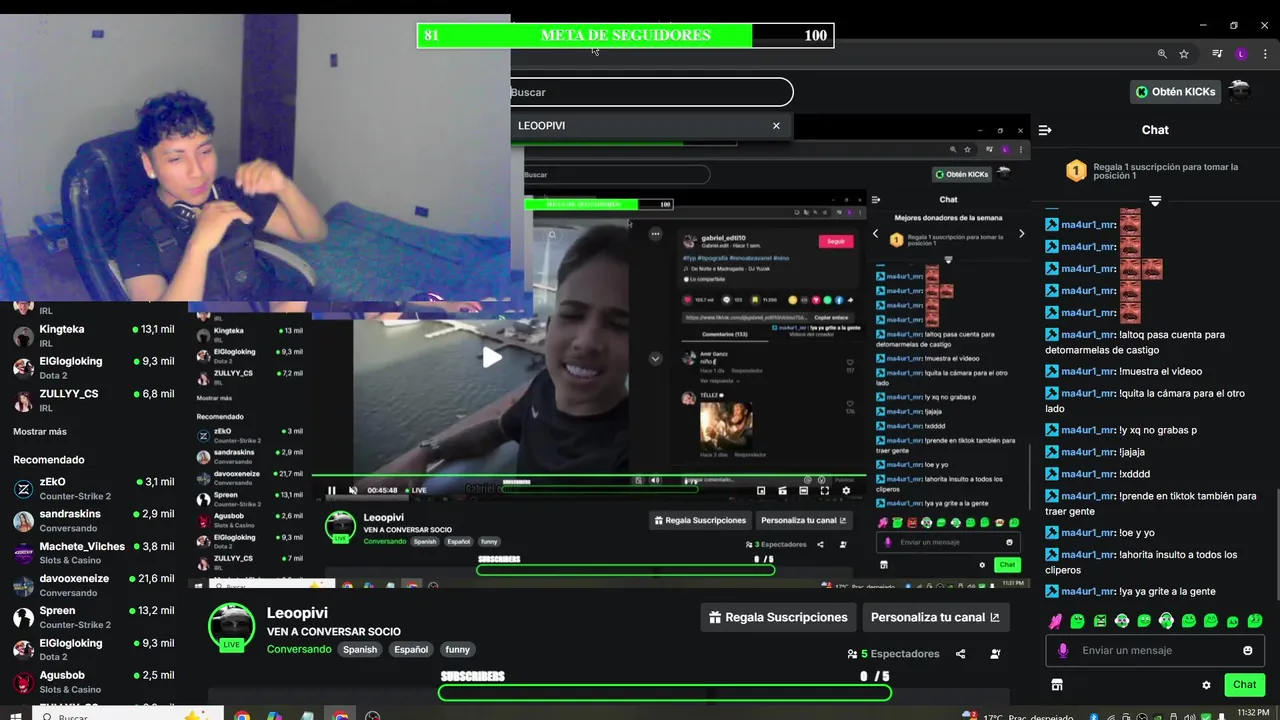Collapse the chat panel with the arrow icon
This screenshot has height=720, width=1280.
(x=1045, y=130)
